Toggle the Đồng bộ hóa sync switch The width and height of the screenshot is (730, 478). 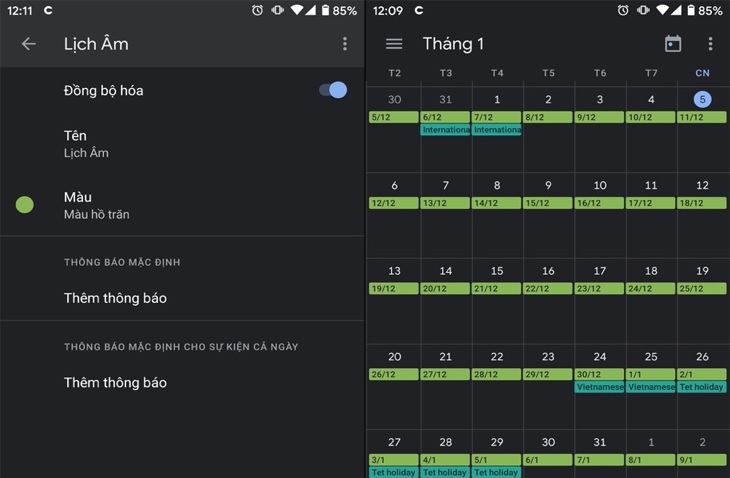point(333,90)
